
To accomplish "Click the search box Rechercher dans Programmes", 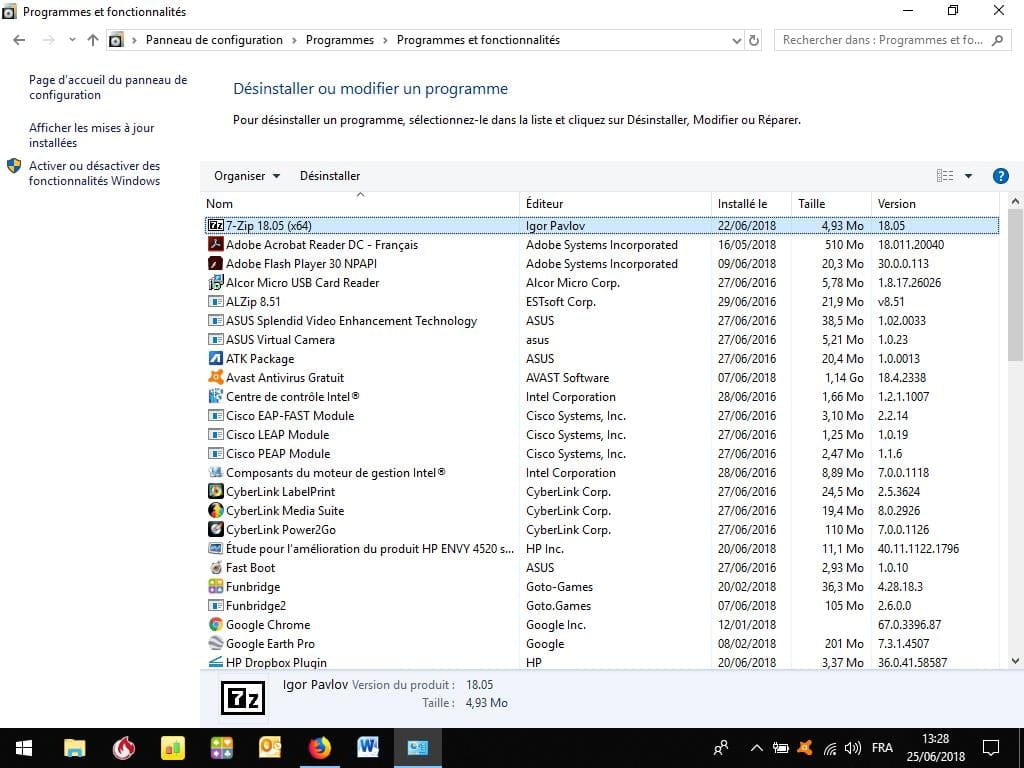I will pyautogui.click(x=892, y=40).
